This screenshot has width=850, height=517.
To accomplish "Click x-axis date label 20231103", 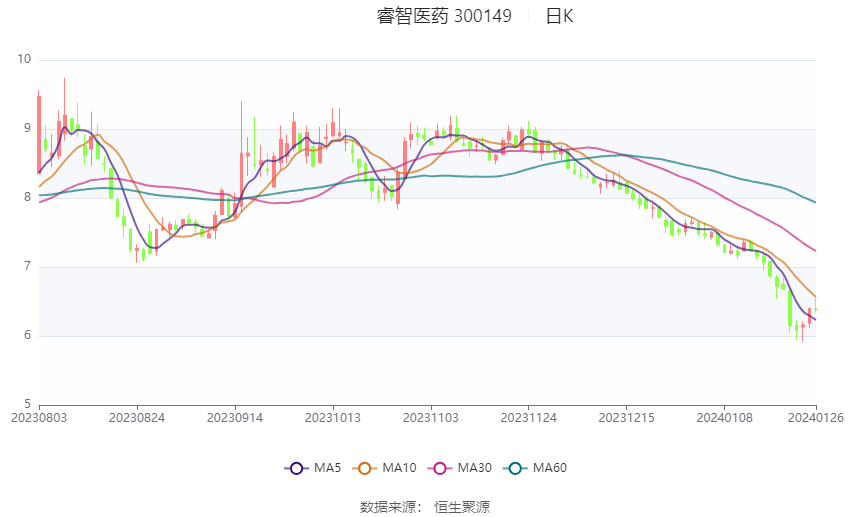I will point(431,418).
